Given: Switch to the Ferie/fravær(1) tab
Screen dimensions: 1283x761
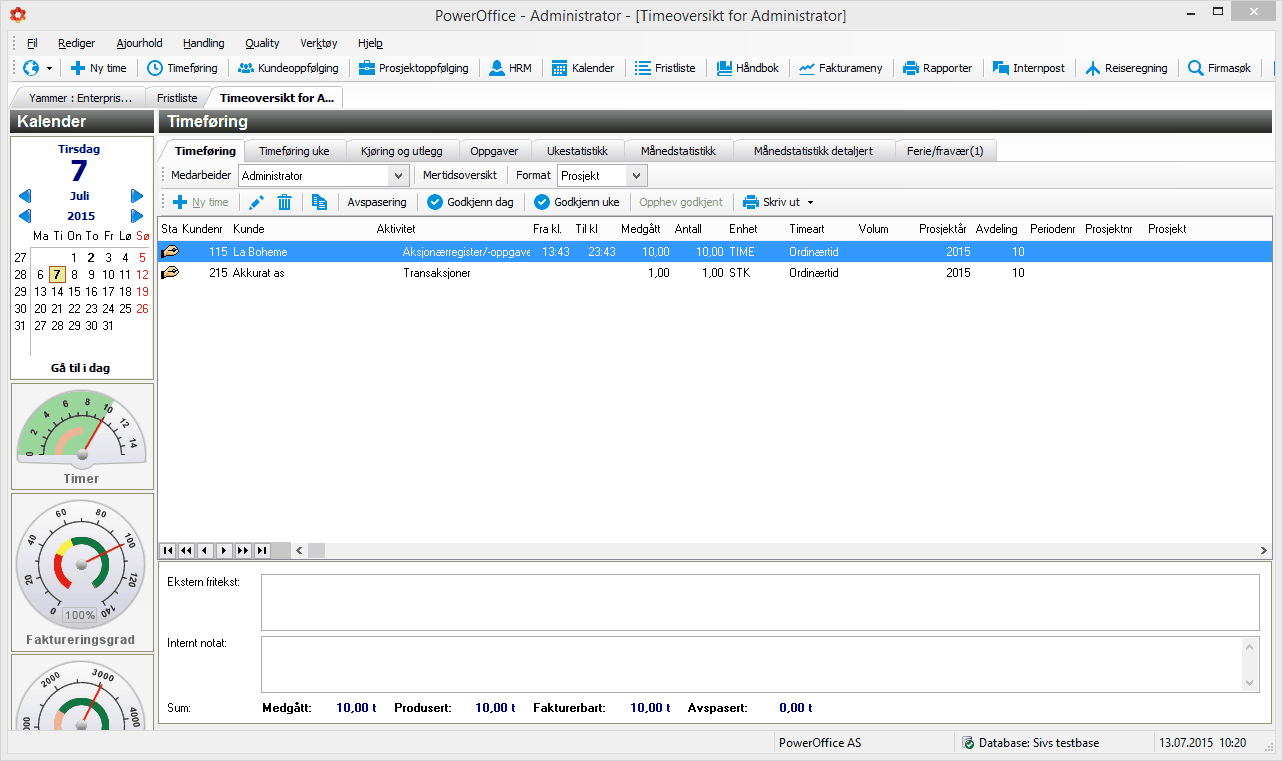Looking at the screenshot, I should pos(945,151).
